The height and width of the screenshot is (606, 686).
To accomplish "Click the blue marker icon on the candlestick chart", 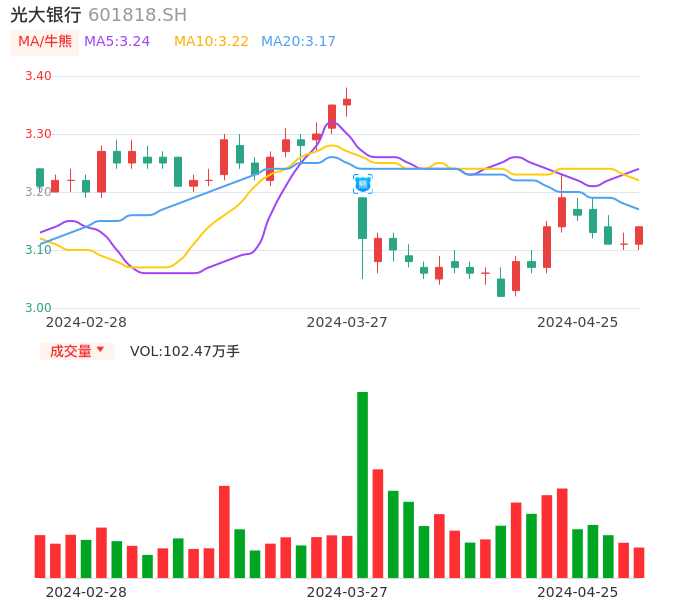I will click(362, 184).
